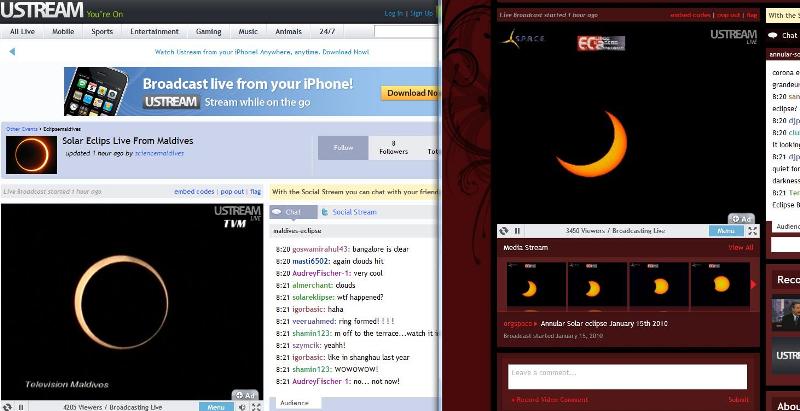Open the first Media Stream thumbnail

tap(536, 285)
